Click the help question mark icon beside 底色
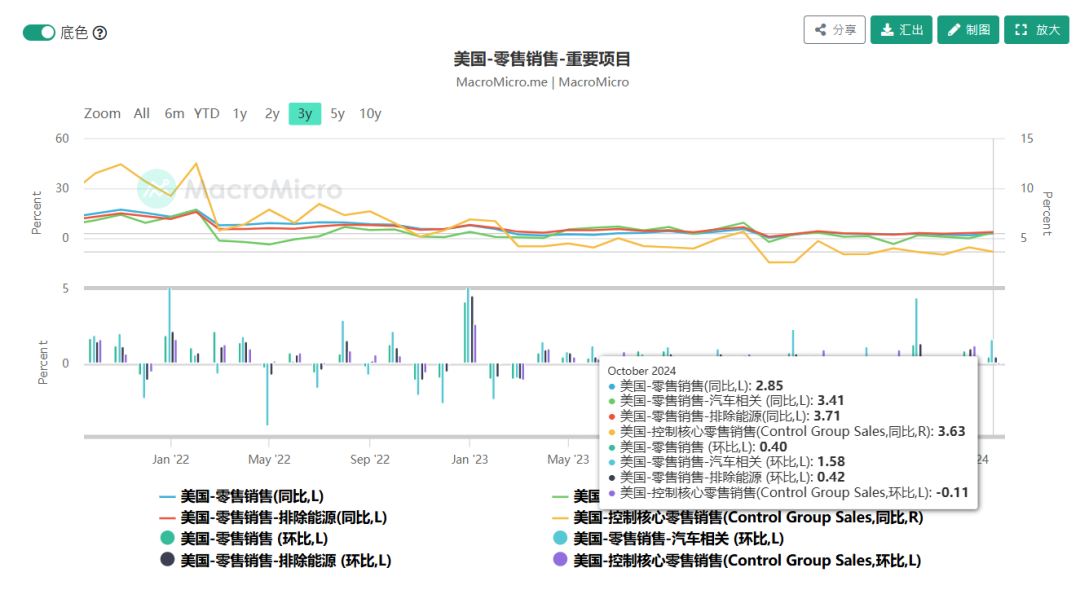 pyautogui.click(x=100, y=33)
